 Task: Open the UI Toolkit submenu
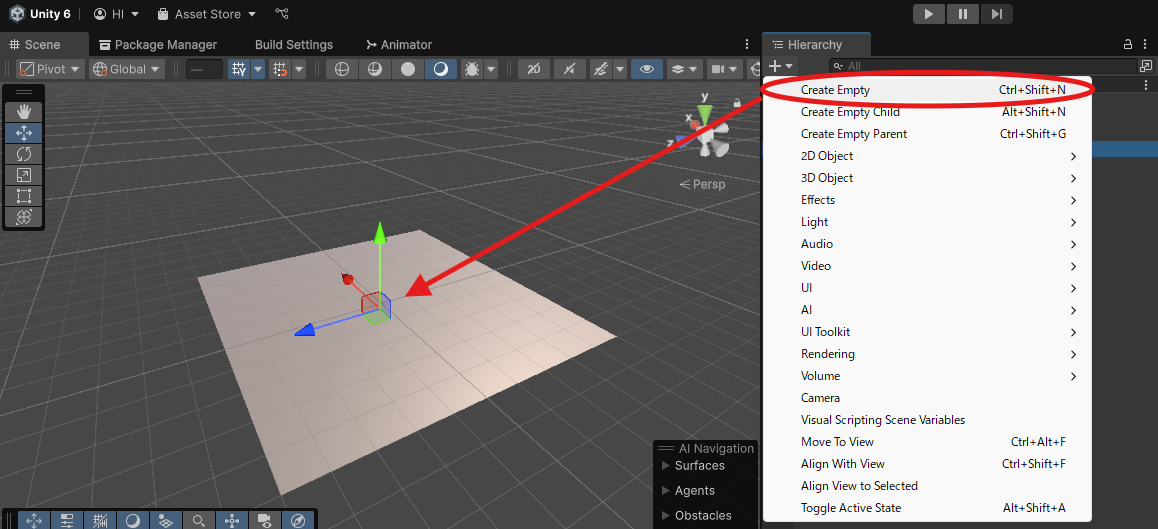tap(927, 332)
